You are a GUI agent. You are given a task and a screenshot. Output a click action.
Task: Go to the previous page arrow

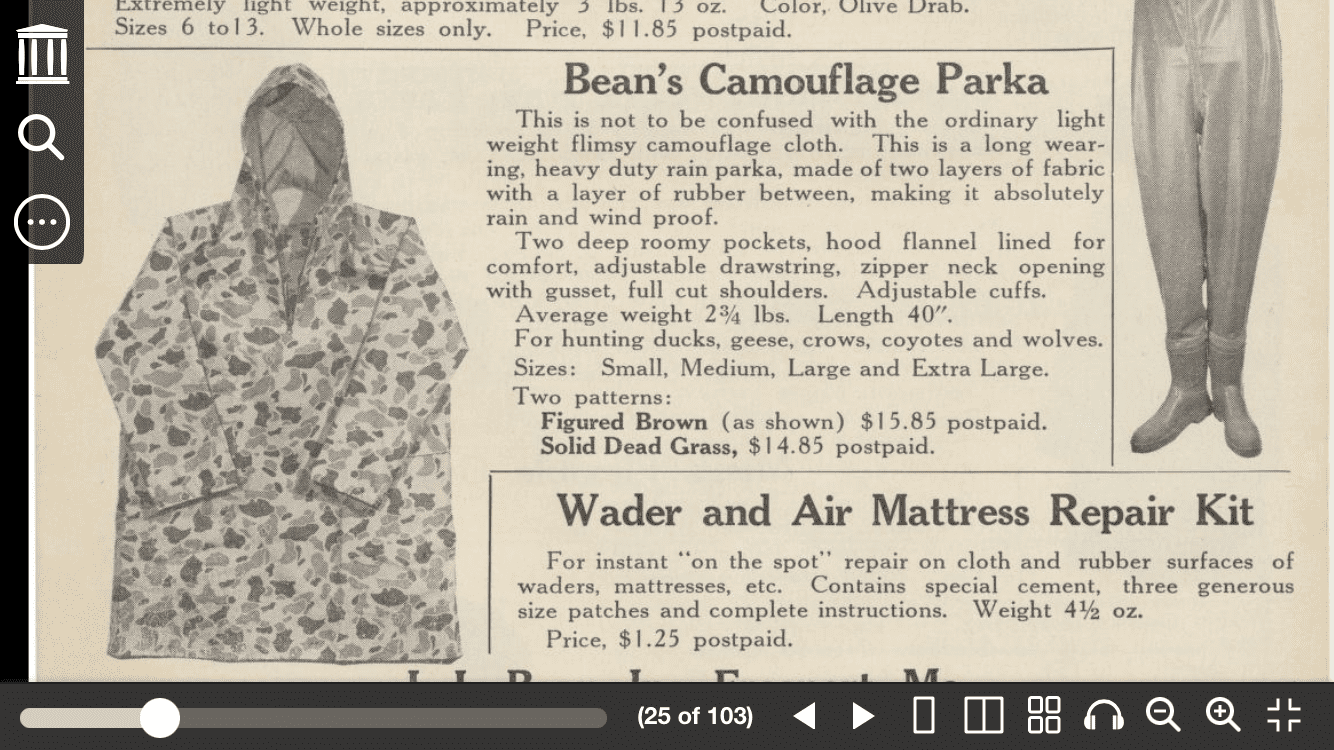tap(804, 716)
